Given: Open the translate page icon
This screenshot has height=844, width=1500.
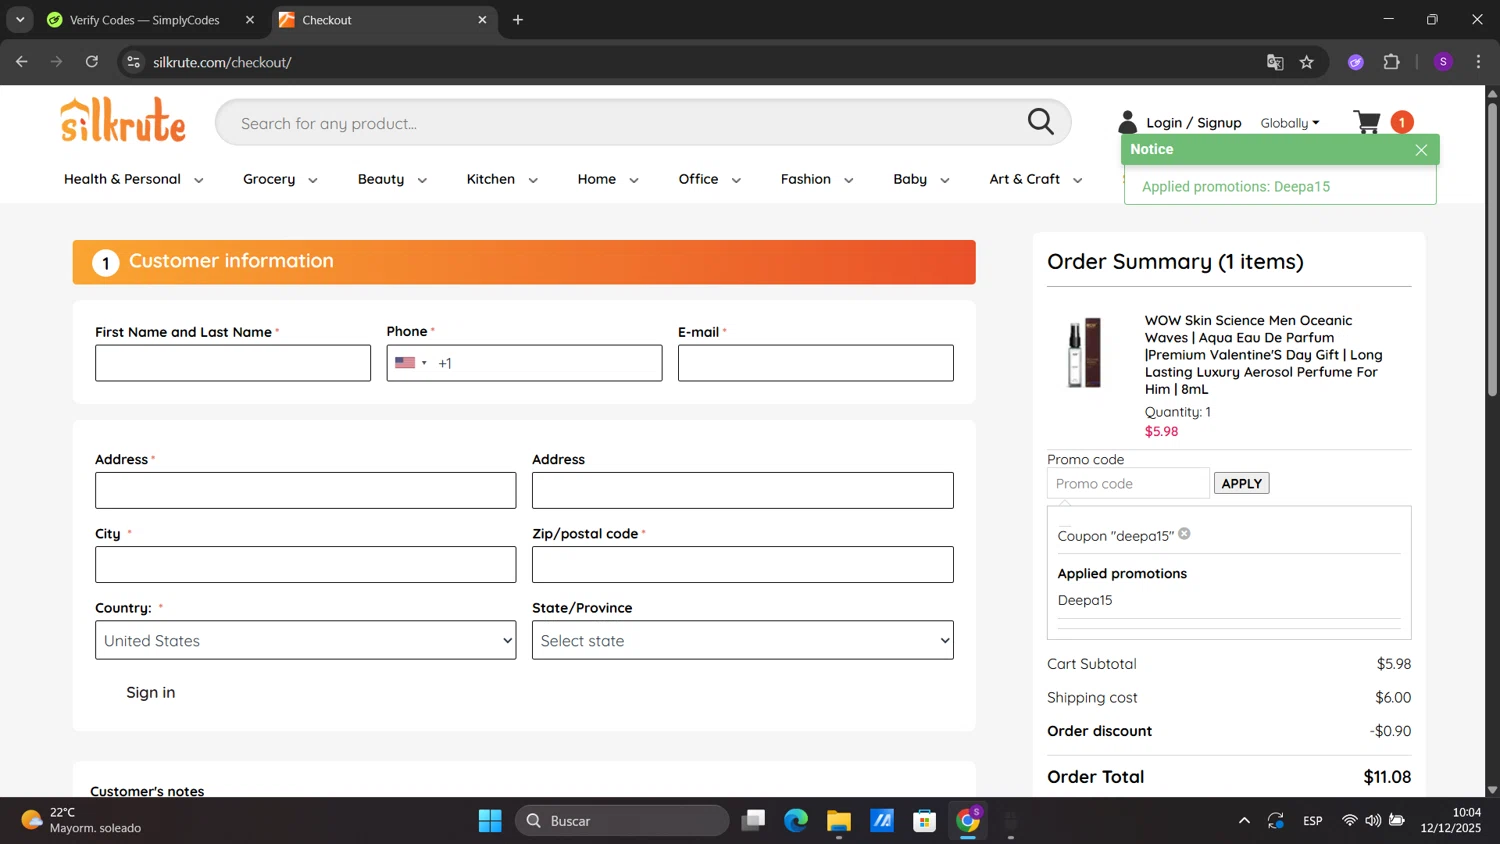Looking at the screenshot, I should [x=1275, y=62].
